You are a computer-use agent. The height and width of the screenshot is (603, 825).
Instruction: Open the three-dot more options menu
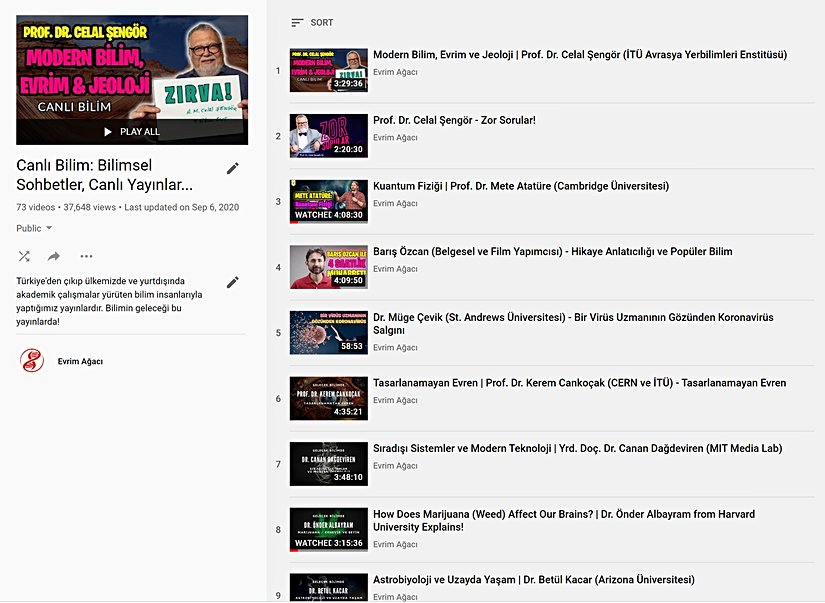pyautogui.click(x=86, y=257)
